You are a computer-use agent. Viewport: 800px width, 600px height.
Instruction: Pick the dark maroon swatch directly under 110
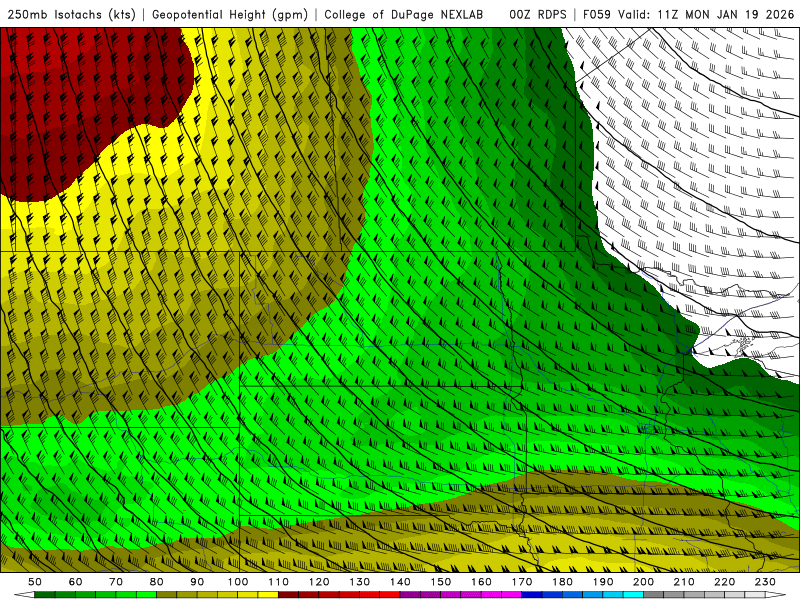pyautogui.click(x=288, y=595)
